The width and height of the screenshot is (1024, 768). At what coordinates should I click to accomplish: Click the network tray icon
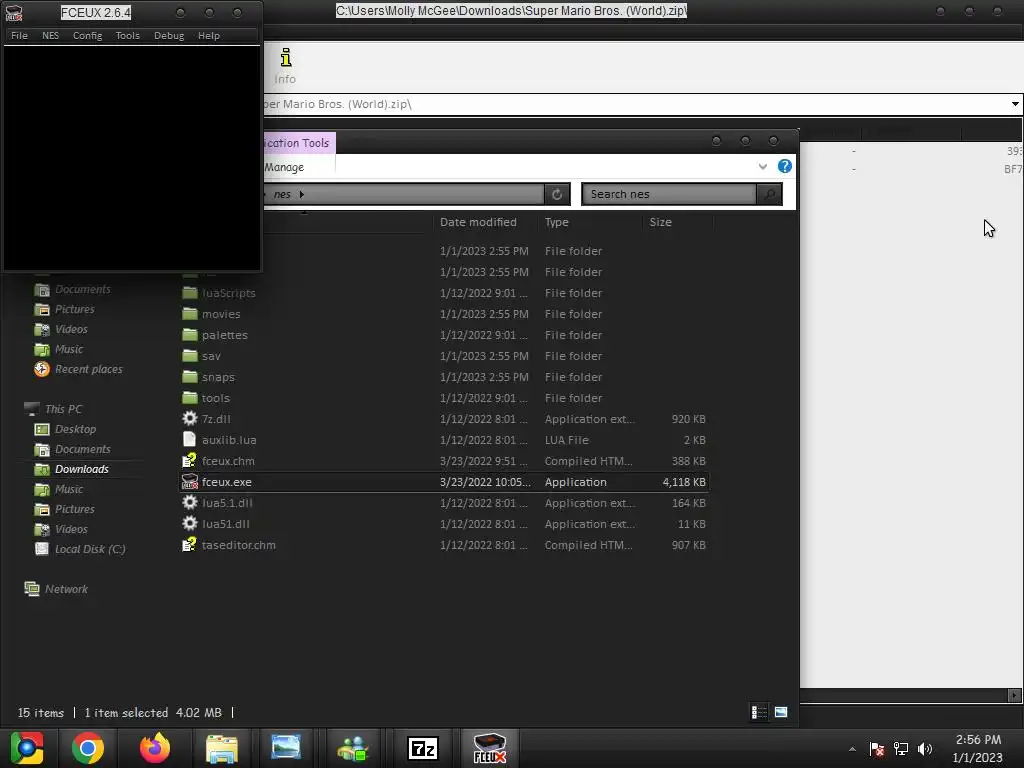pyautogui.click(x=901, y=749)
